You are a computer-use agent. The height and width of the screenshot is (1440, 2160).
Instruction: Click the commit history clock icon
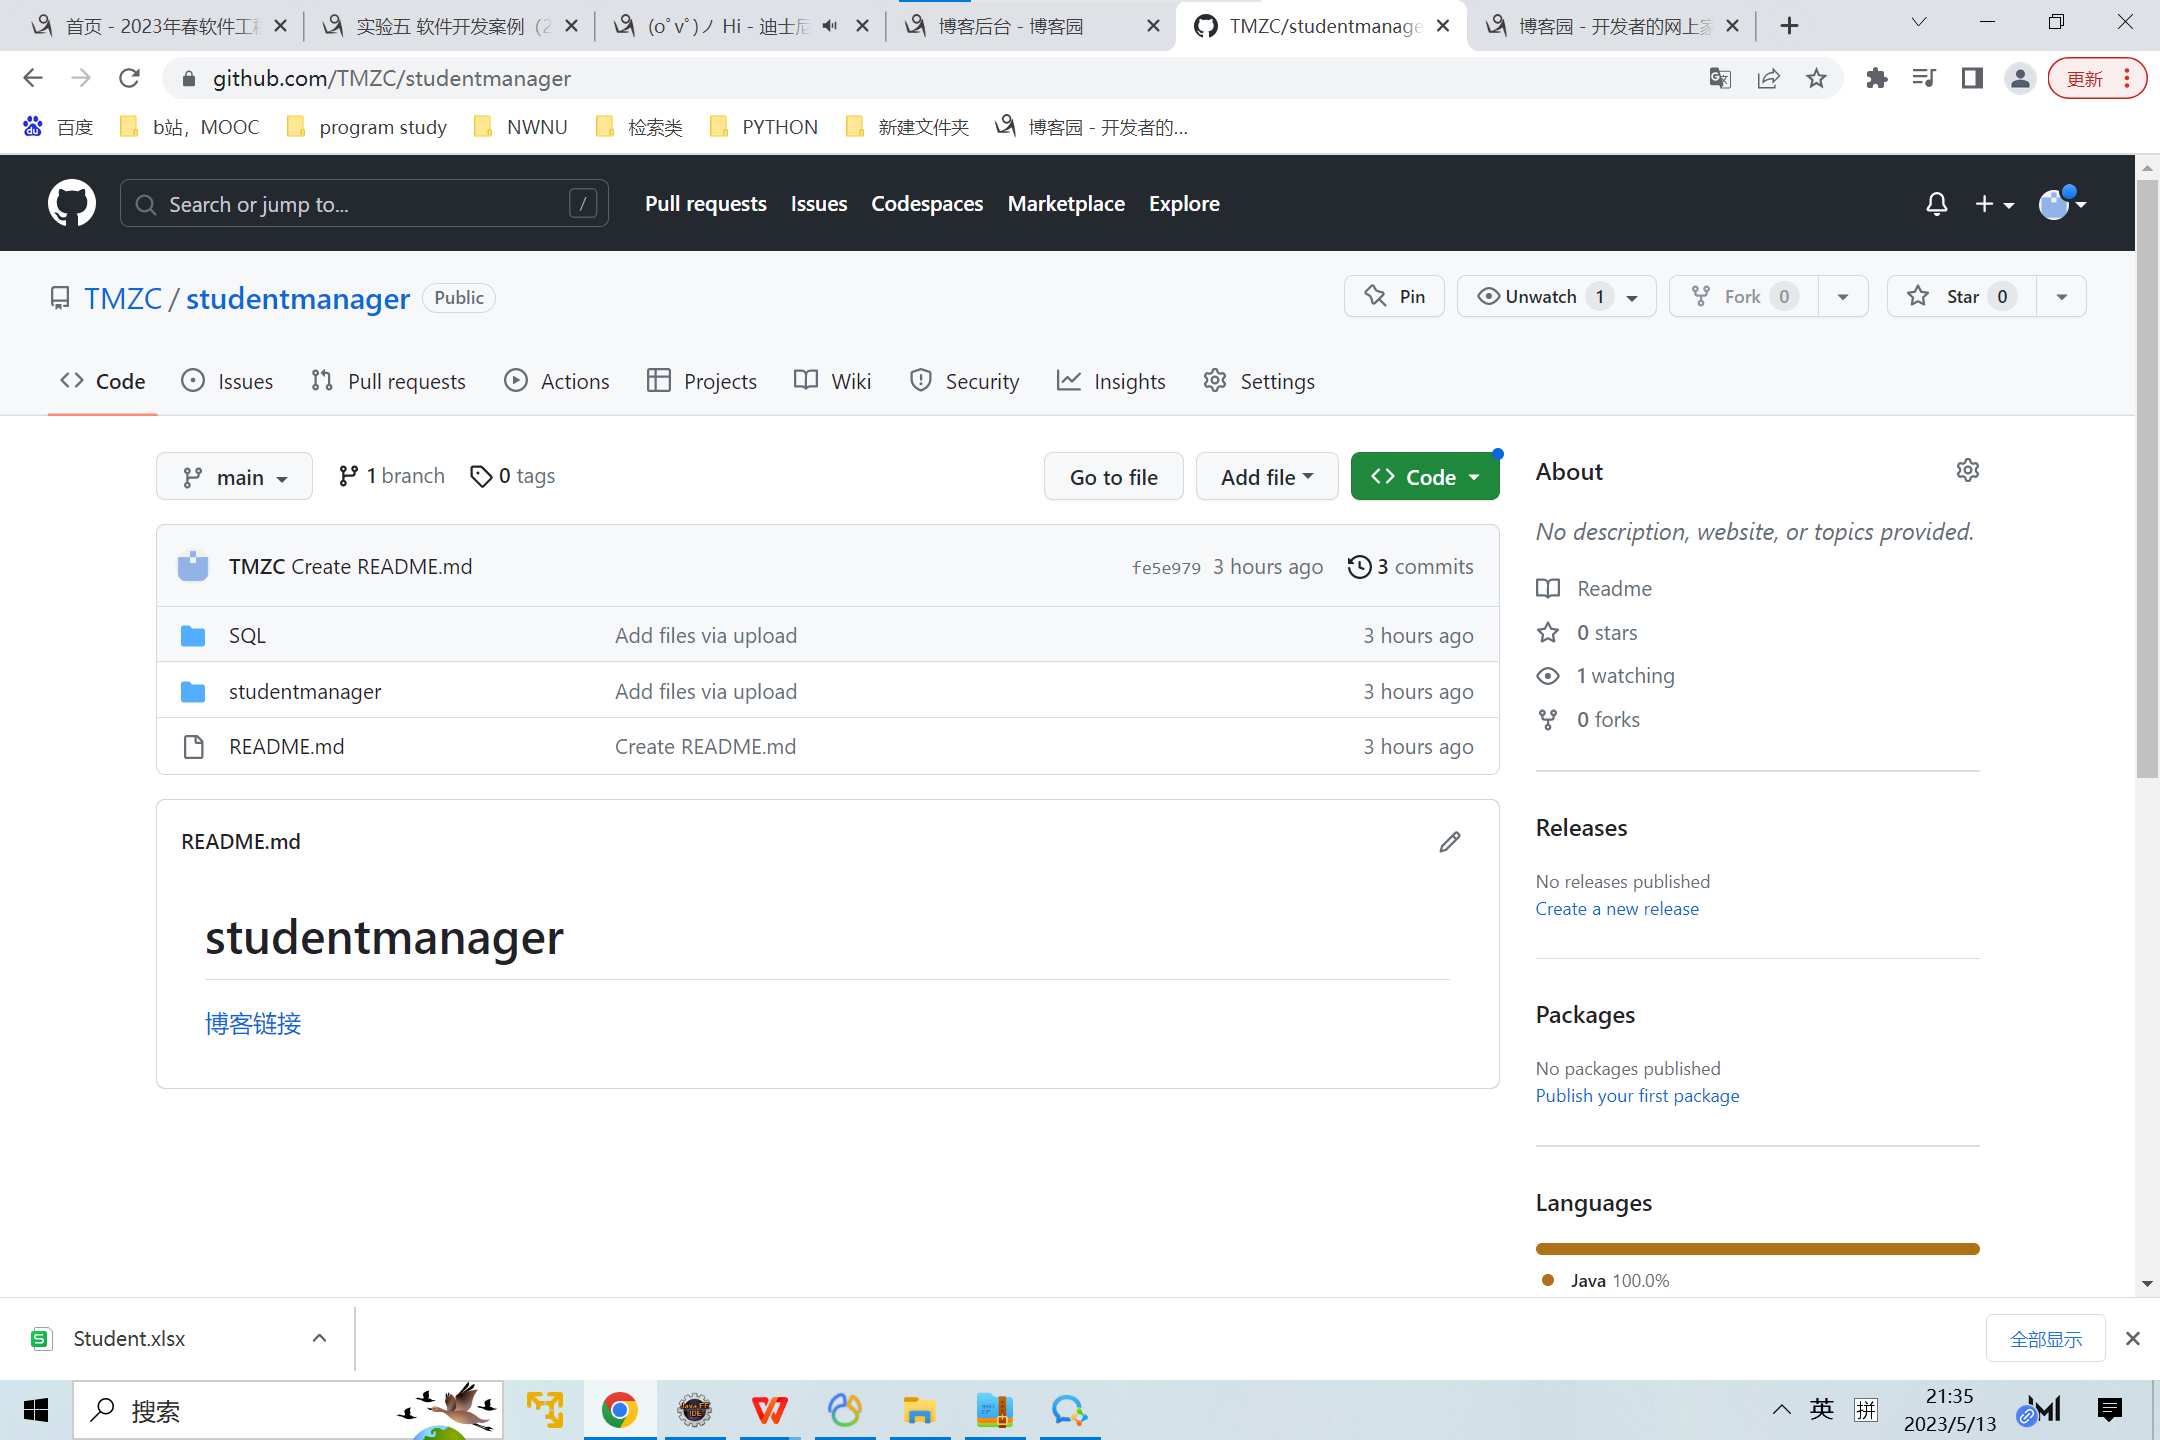1359,567
